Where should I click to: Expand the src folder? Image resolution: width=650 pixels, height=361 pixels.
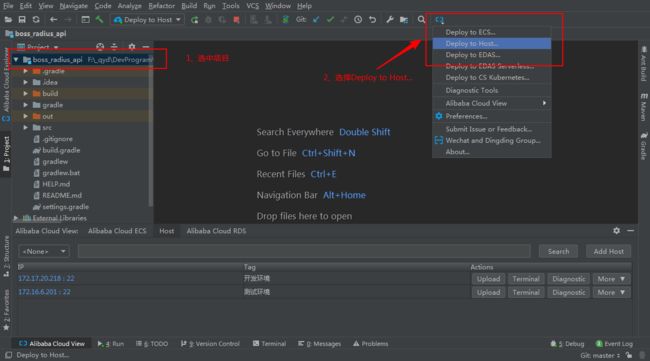click(x=26, y=128)
